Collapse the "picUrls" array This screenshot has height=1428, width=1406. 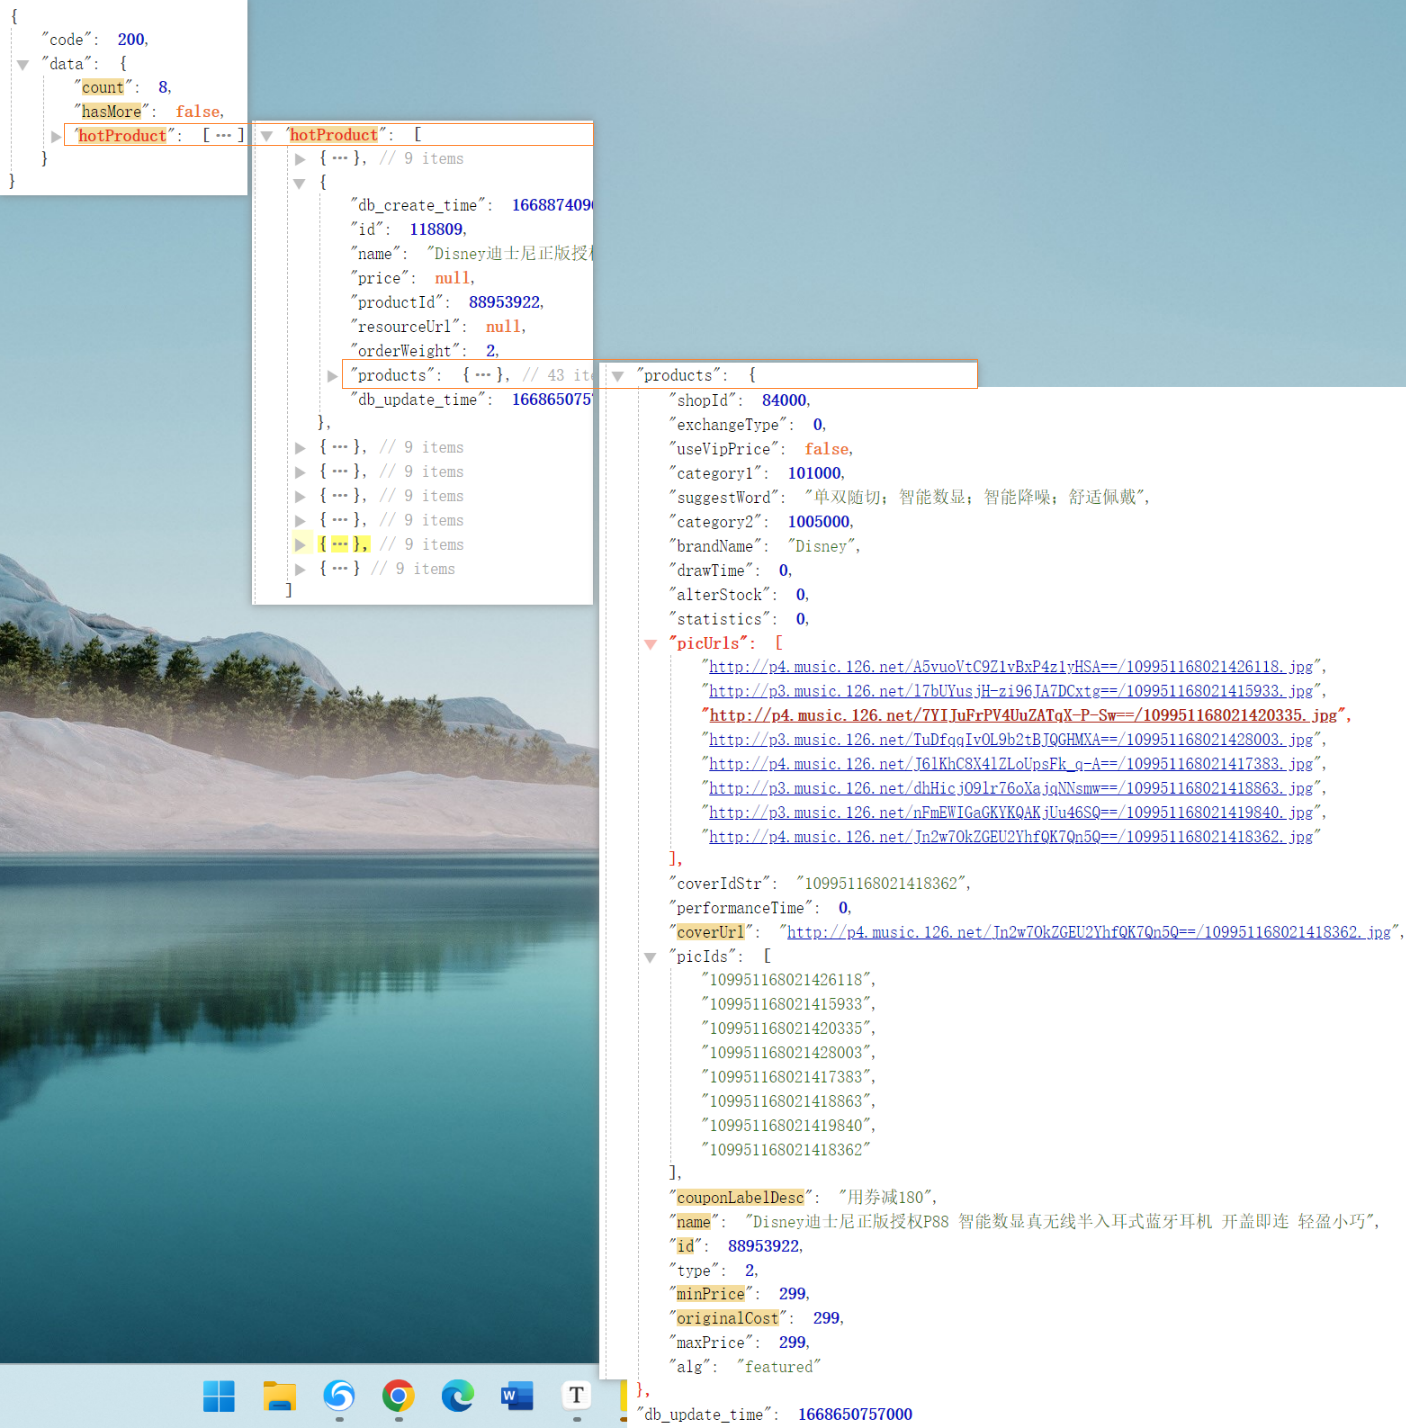coord(650,644)
